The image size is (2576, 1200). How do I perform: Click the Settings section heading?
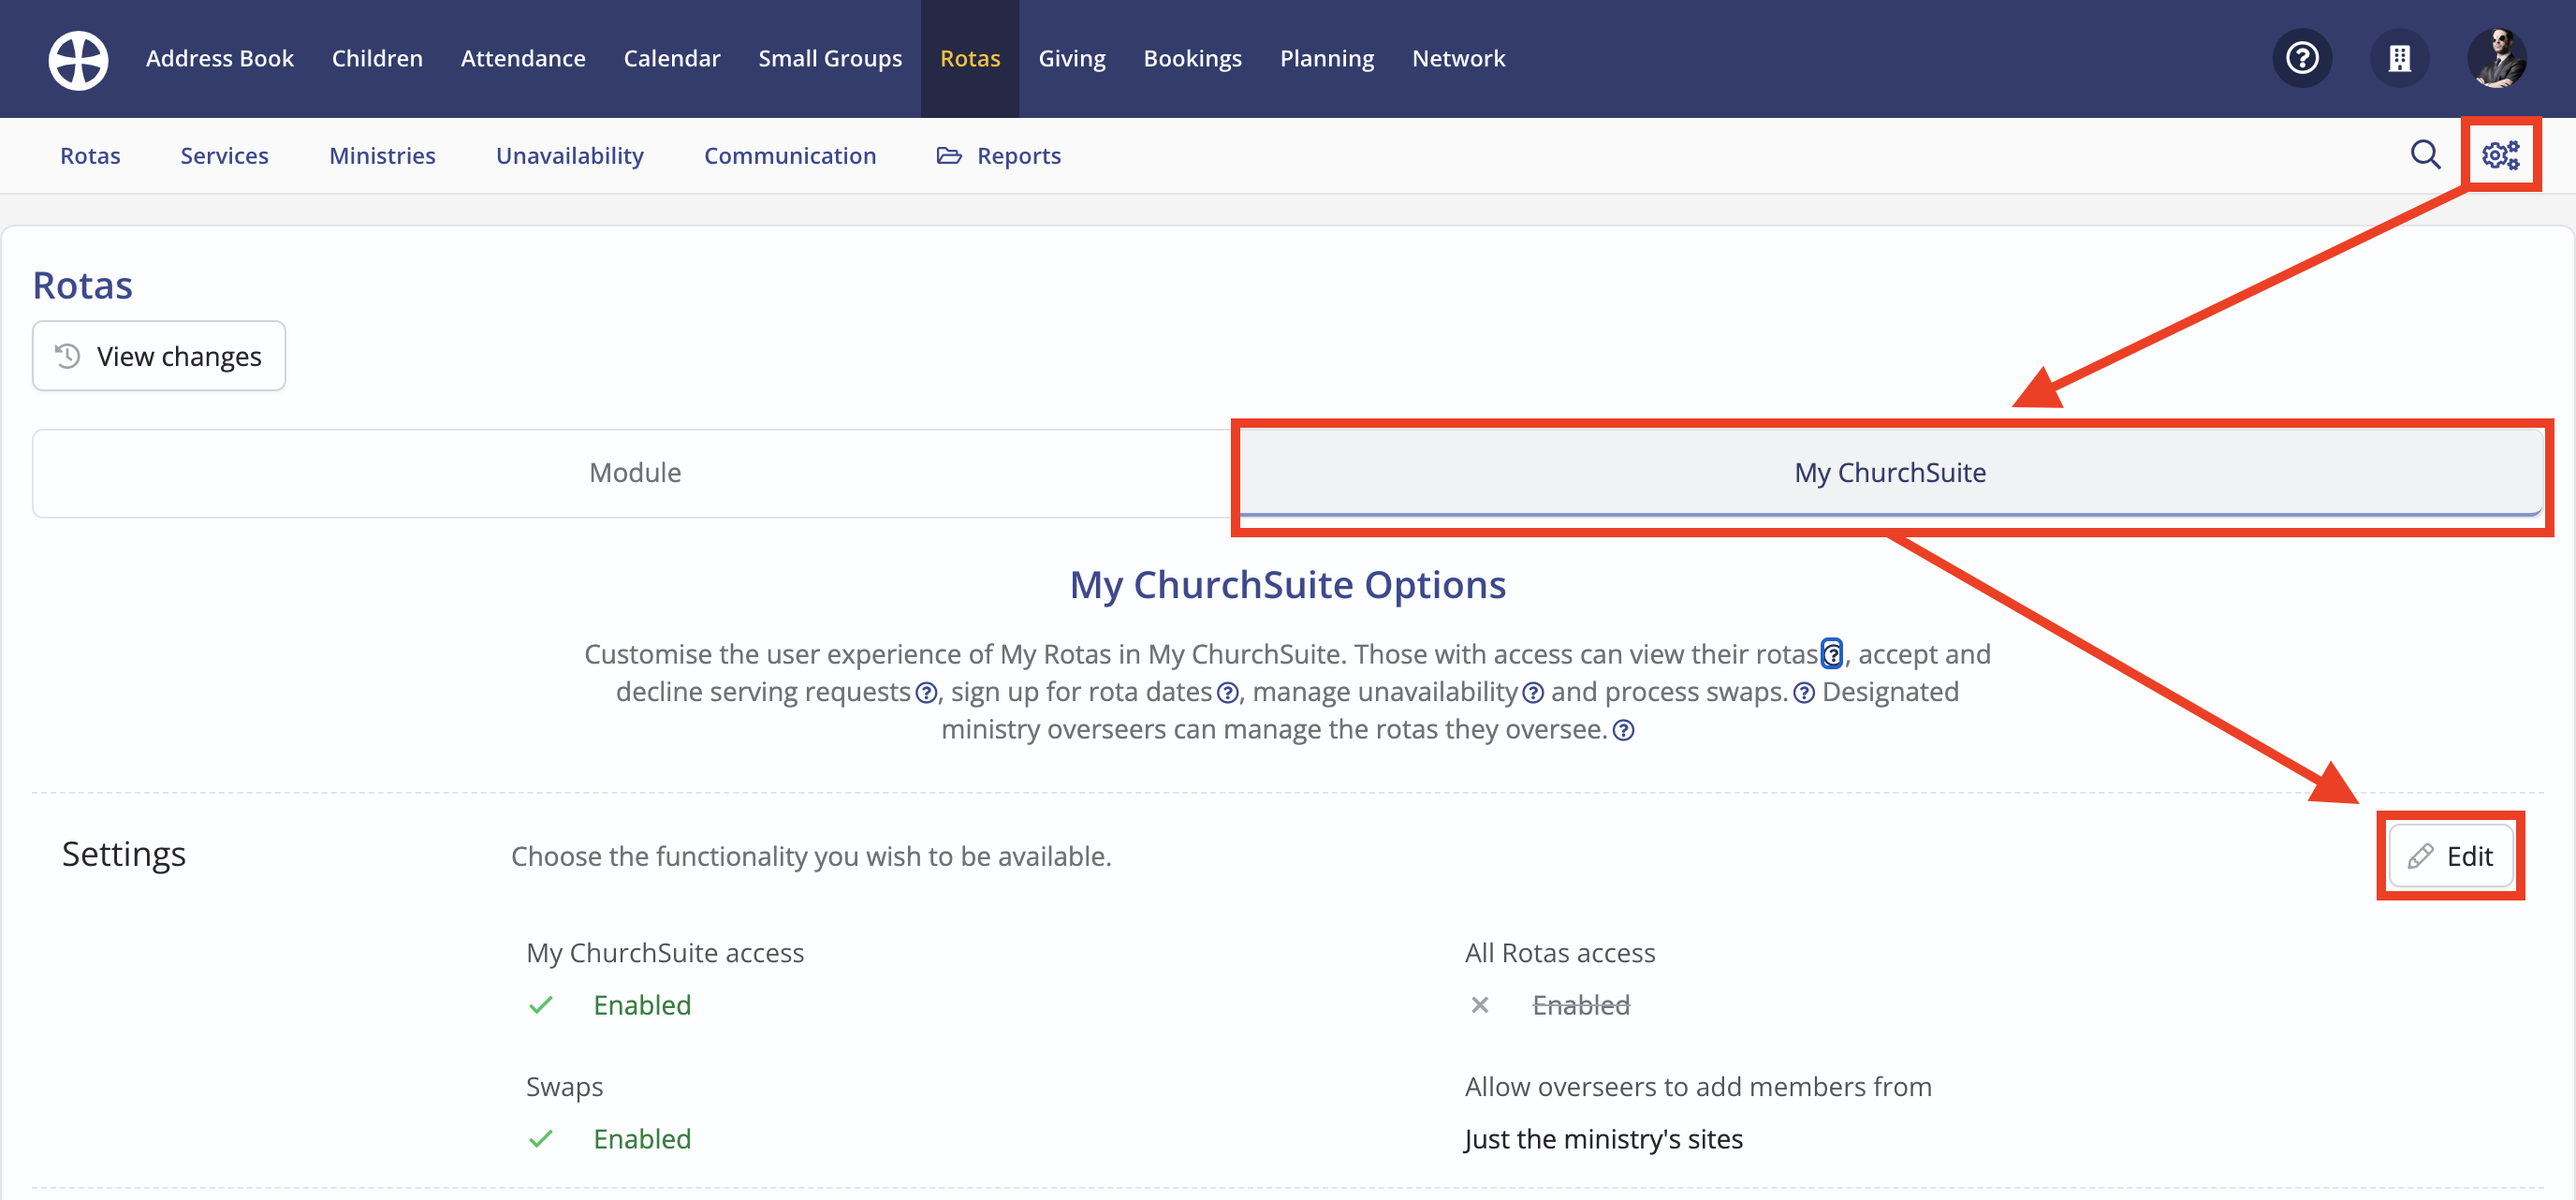(x=124, y=854)
